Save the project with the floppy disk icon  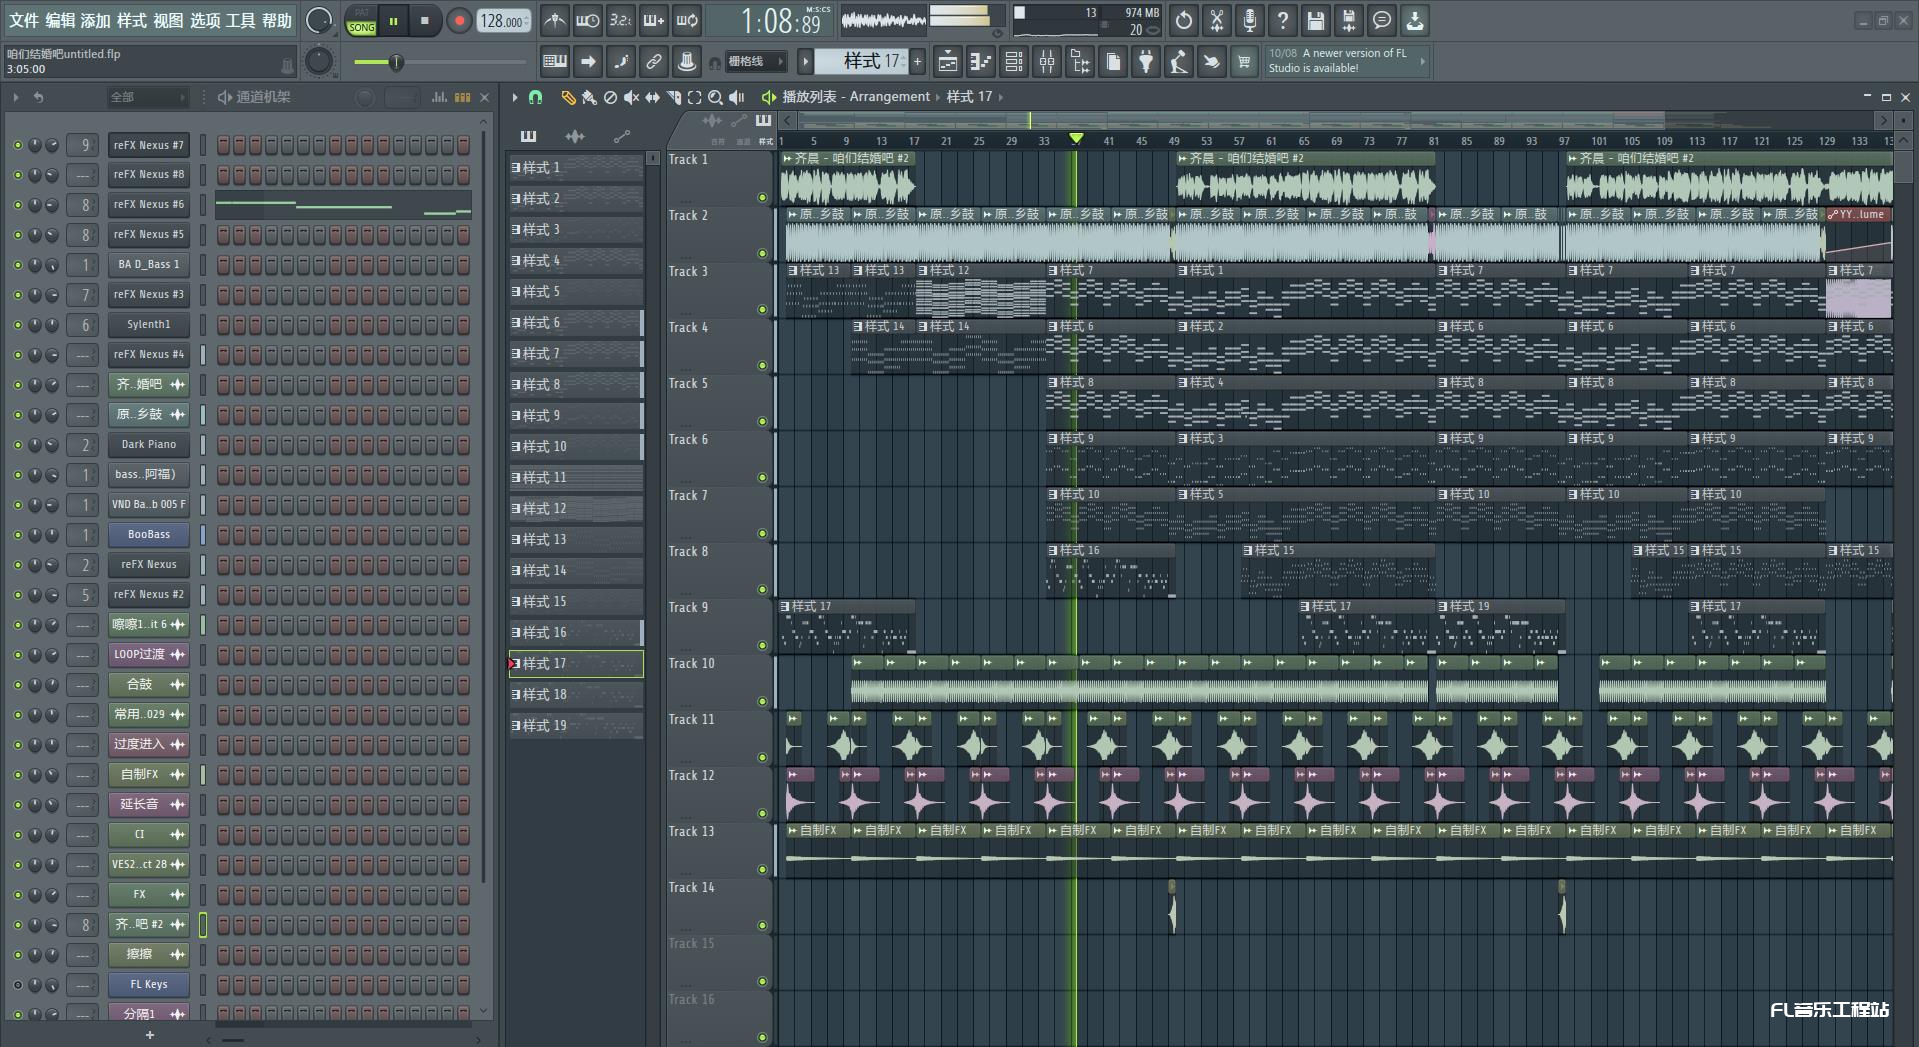coord(1316,20)
